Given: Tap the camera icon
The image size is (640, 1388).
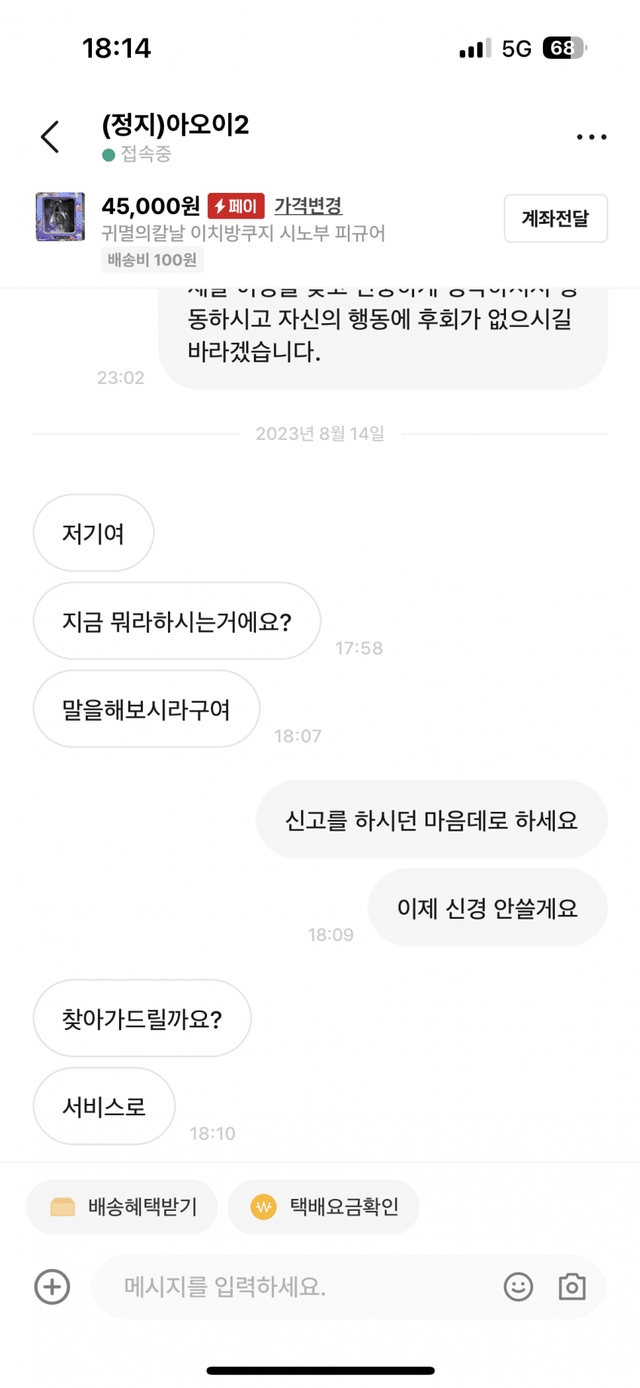Looking at the screenshot, I should pyautogui.click(x=572, y=1286).
